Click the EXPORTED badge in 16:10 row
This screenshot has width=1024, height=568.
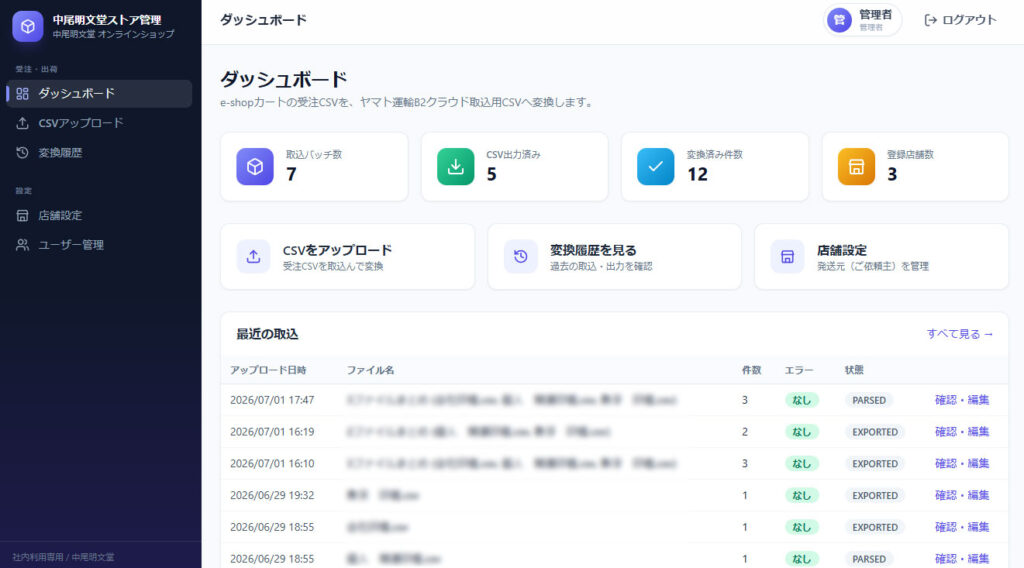coord(874,464)
